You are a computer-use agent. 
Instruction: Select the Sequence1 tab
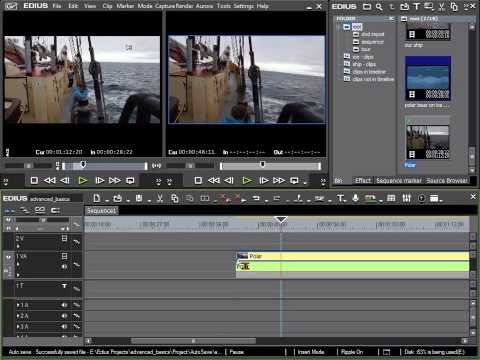(x=102, y=211)
